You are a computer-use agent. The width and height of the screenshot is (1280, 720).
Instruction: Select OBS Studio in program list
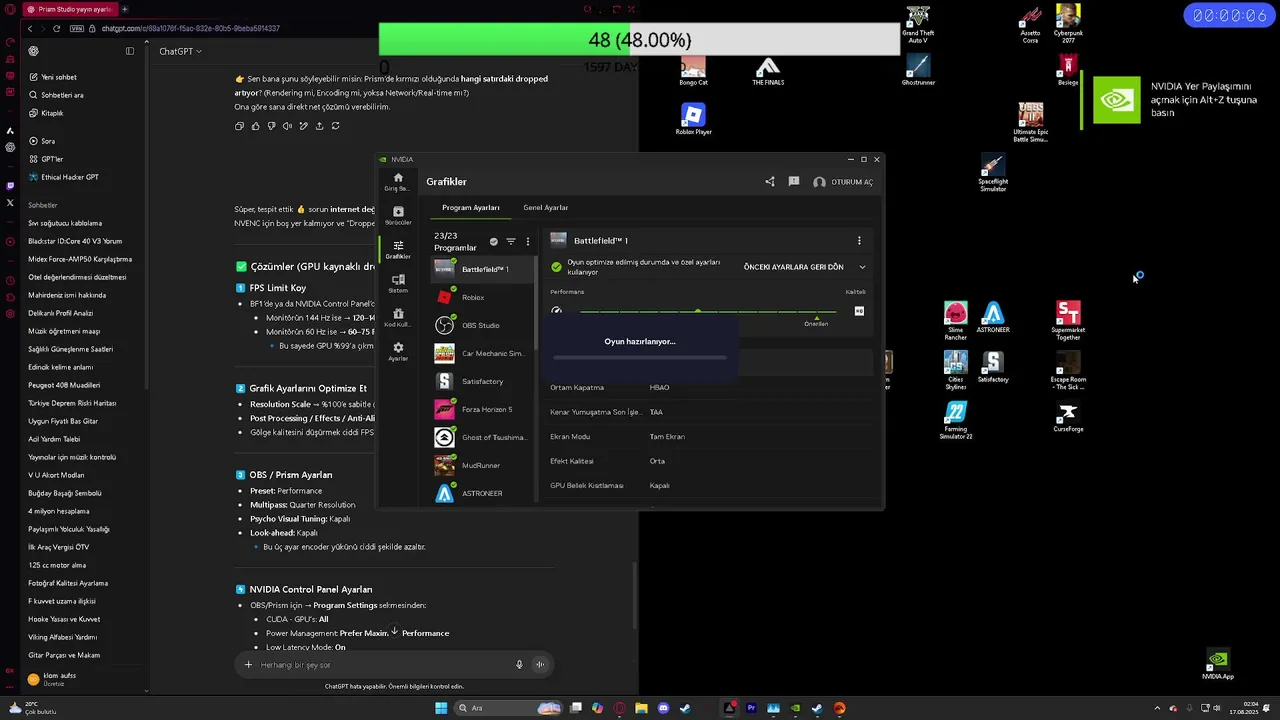(x=483, y=325)
